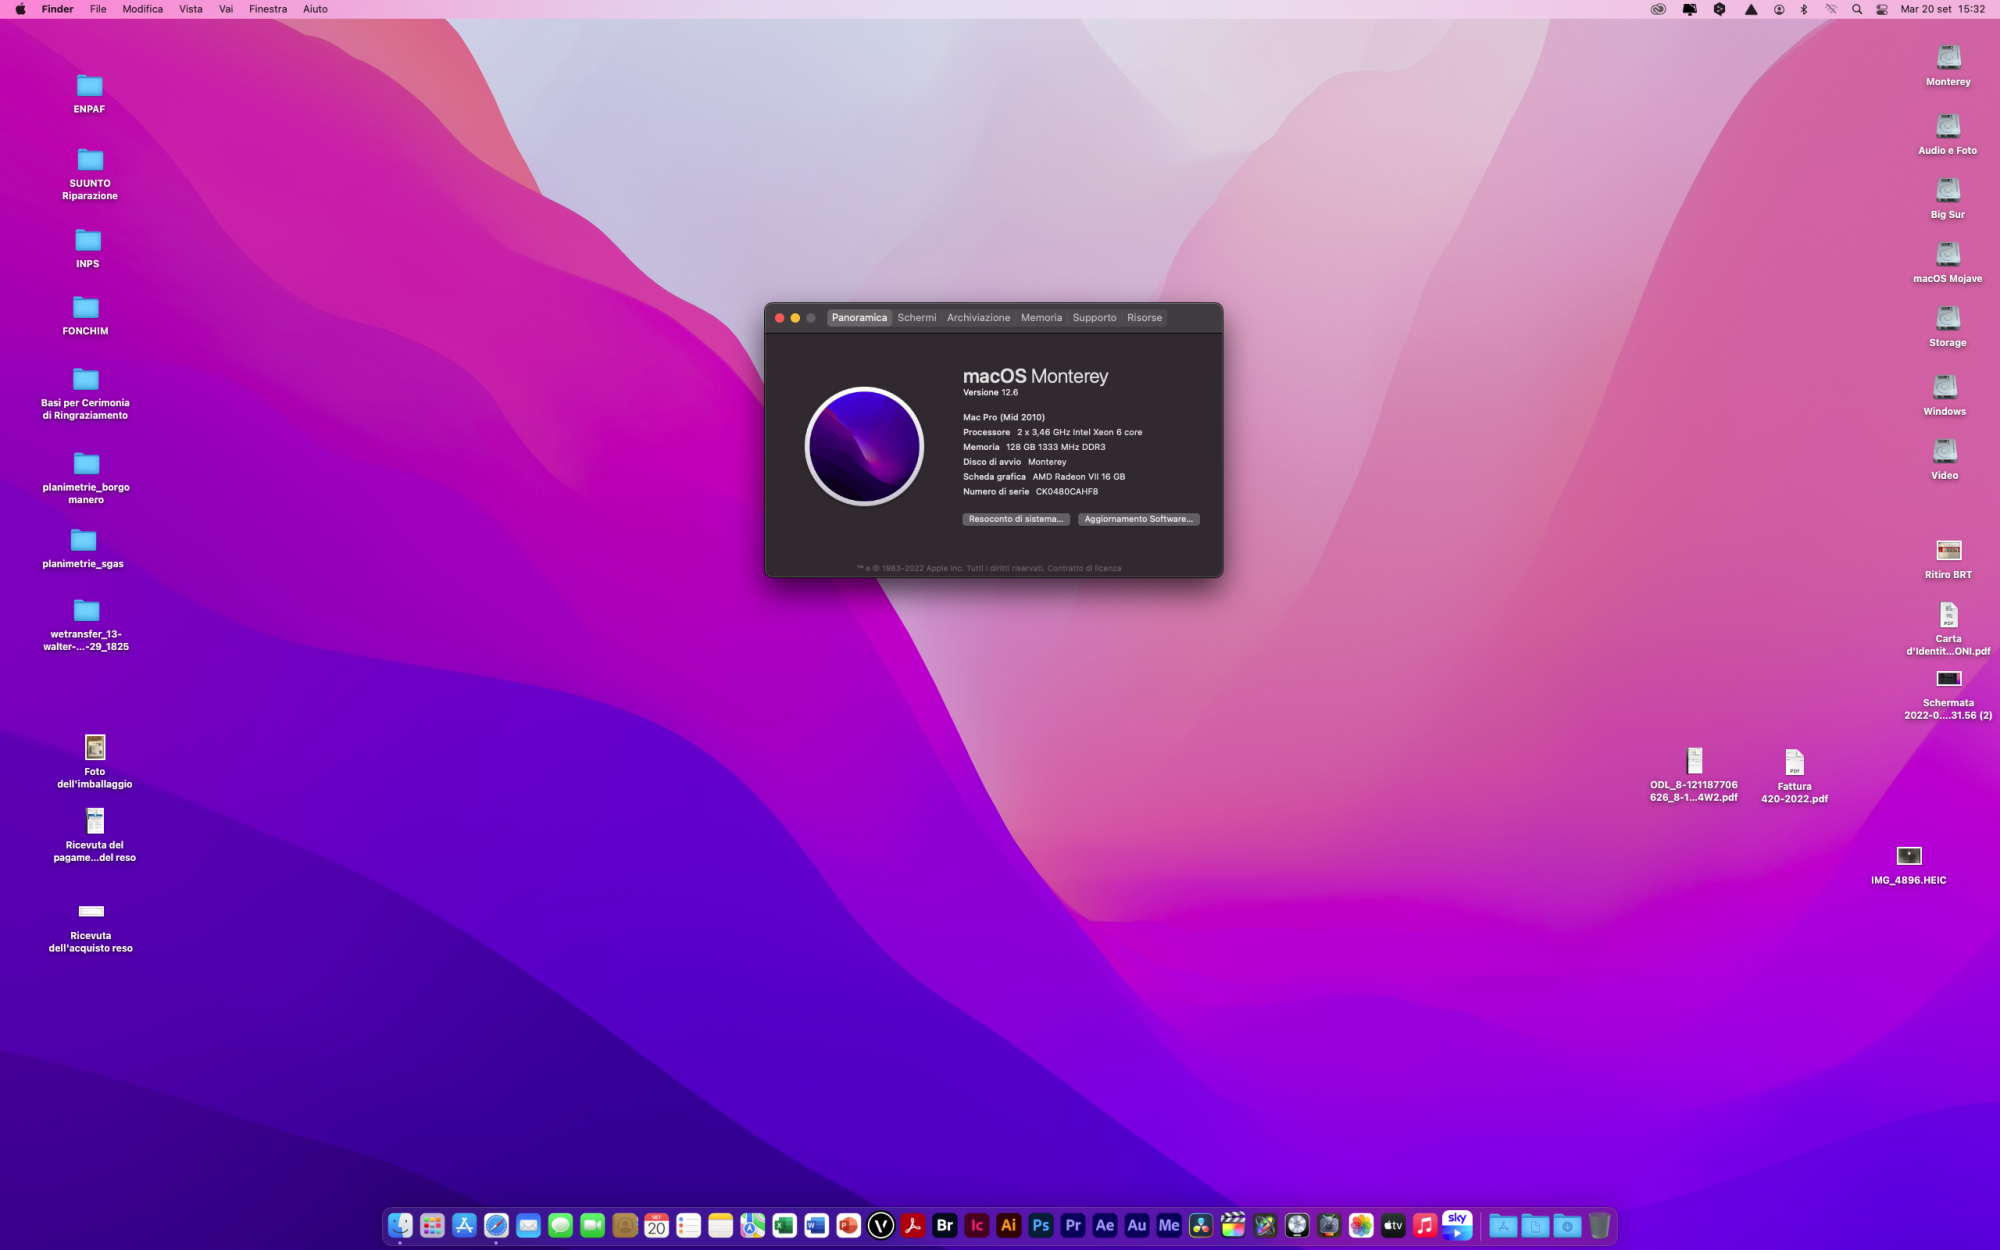Viewport: 2000px width, 1250px height.
Task: Open Safari from the dock
Action: [497, 1225]
